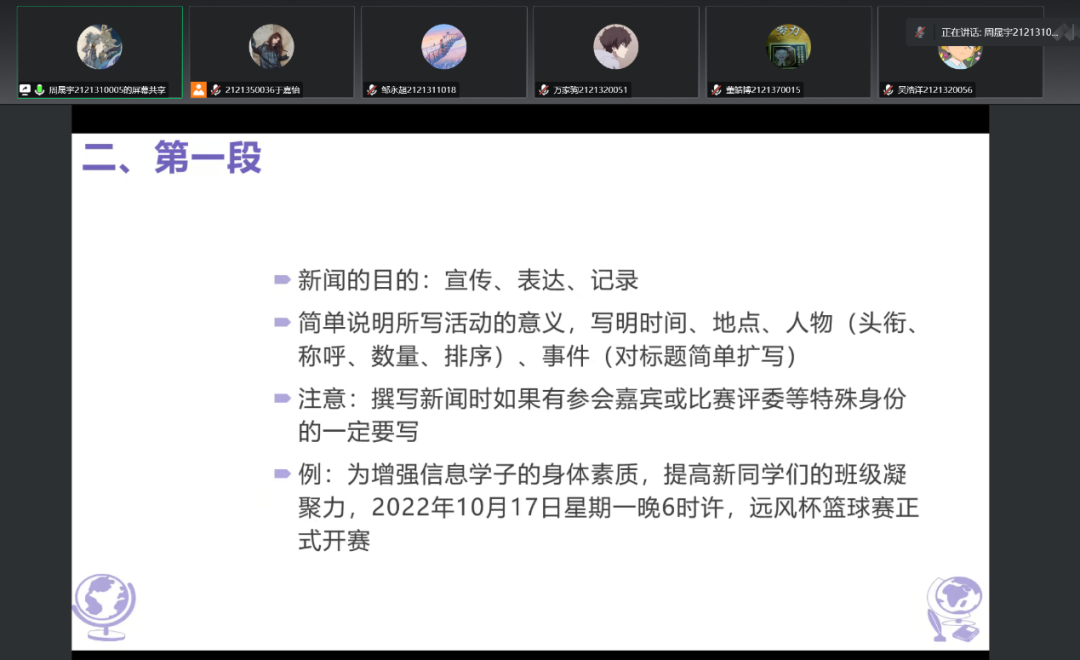Click the 周晟宇2121310005的屏幕共享 name label

tap(107, 90)
